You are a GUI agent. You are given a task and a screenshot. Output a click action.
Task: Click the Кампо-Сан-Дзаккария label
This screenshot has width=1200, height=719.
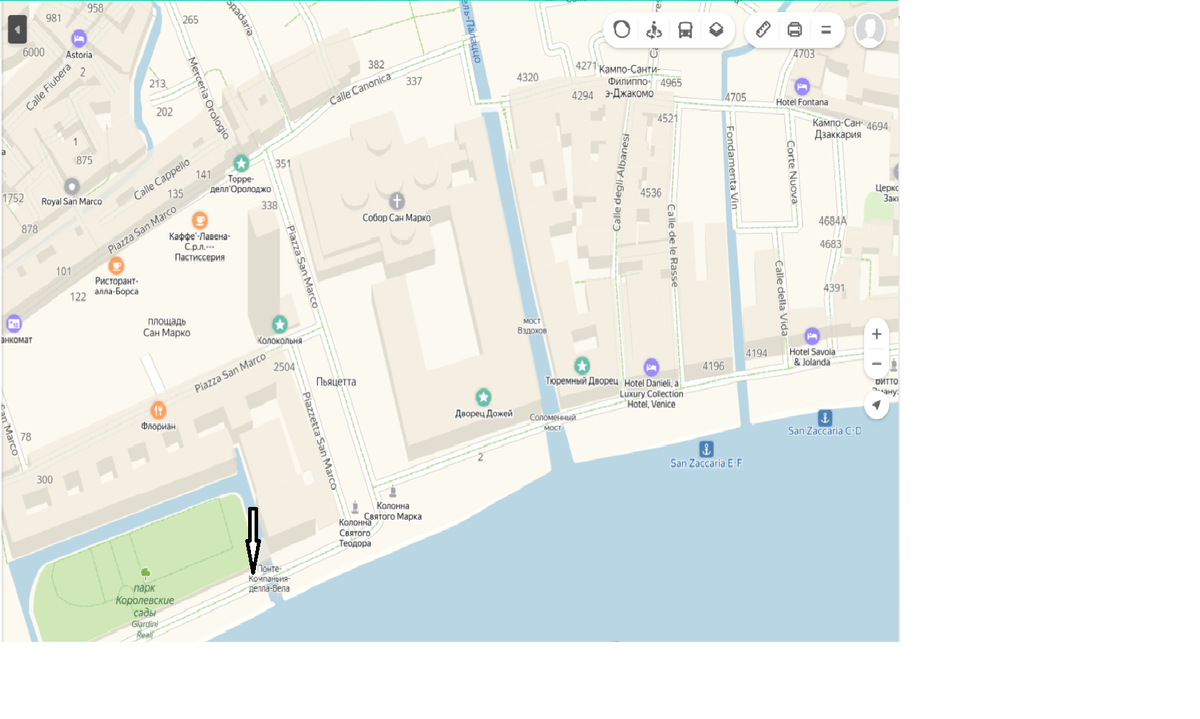click(838, 128)
